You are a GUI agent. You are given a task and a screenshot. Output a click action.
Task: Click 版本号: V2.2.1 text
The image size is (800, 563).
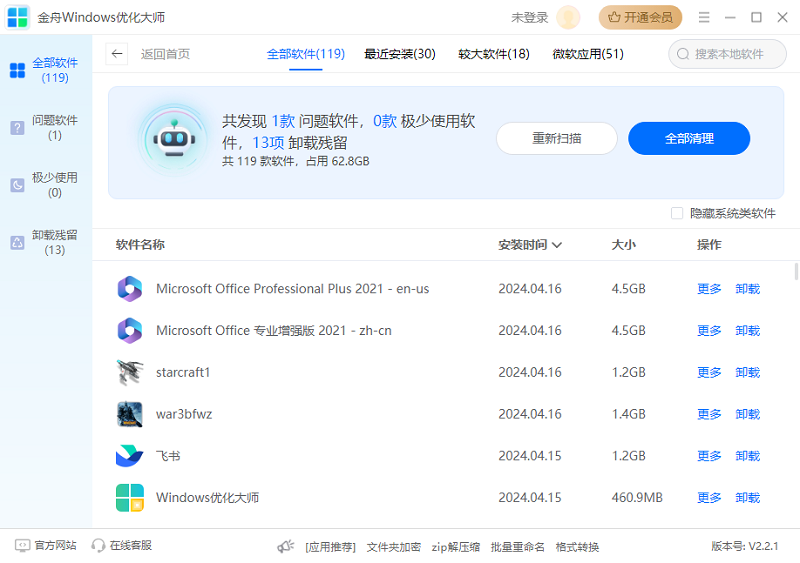pos(744,546)
